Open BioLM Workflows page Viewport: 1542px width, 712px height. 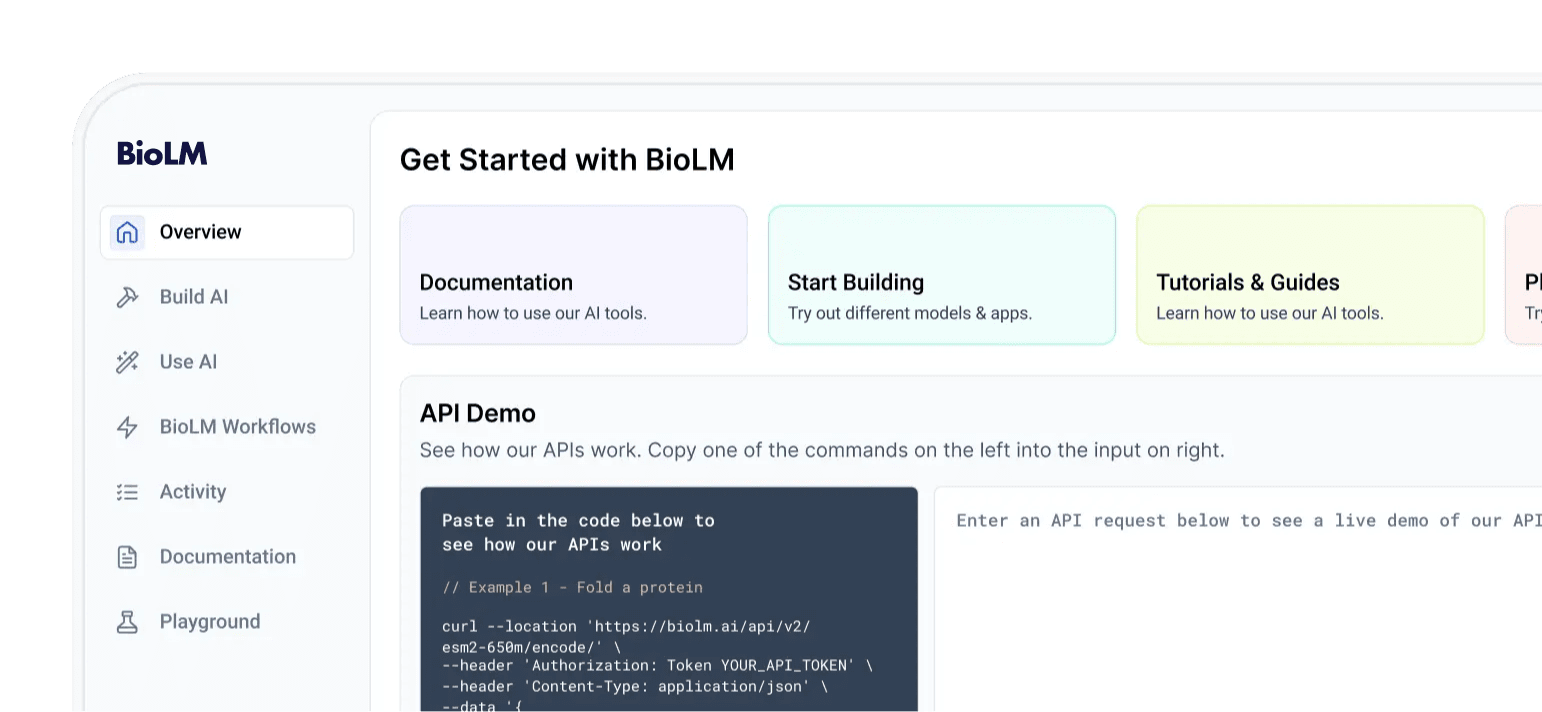(x=238, y=427)
